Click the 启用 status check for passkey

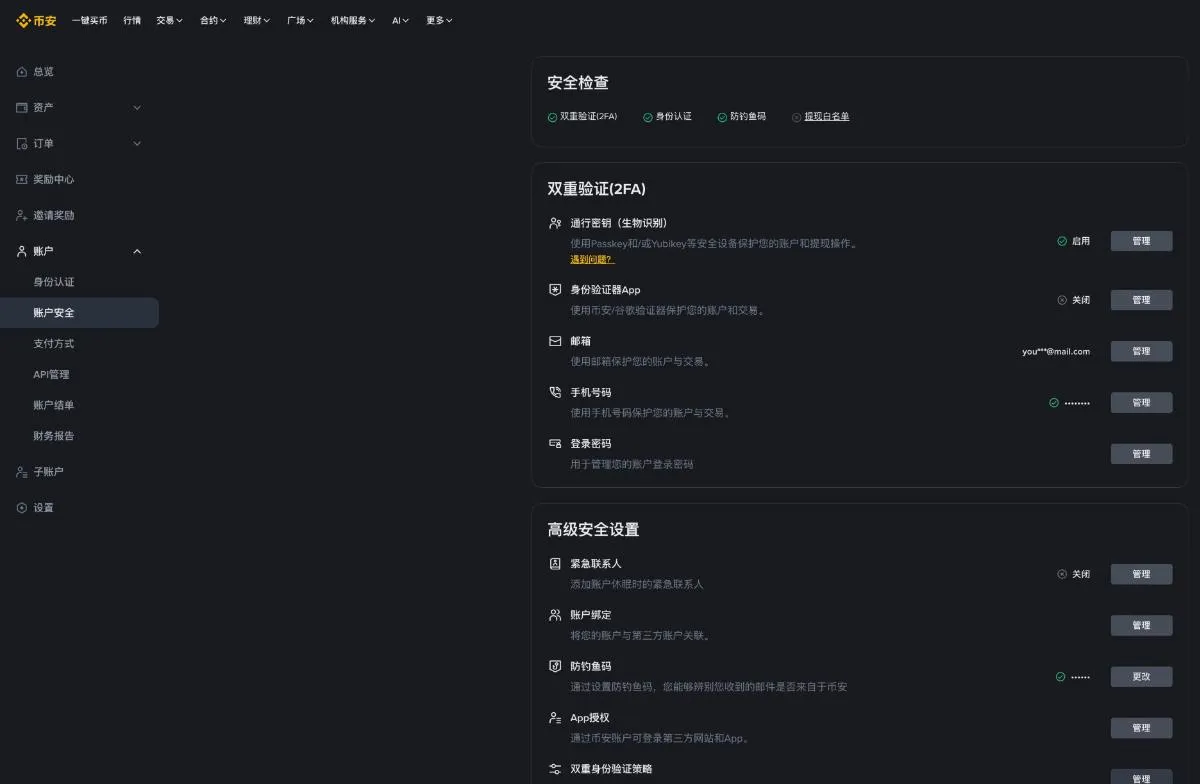coord(1062,241)
